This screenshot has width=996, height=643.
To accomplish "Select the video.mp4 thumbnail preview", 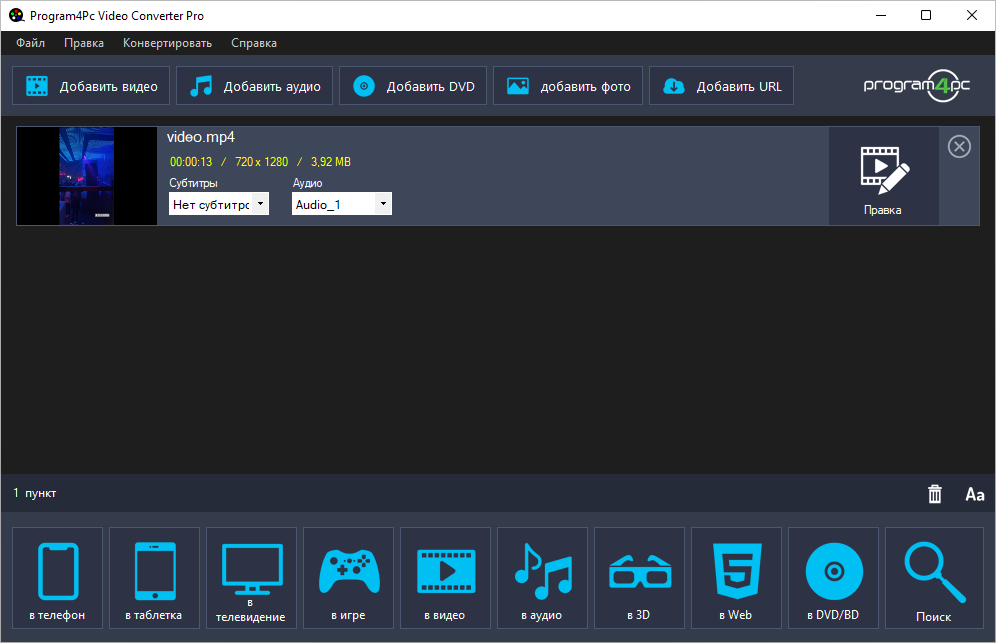I will (x=87, y=176).
